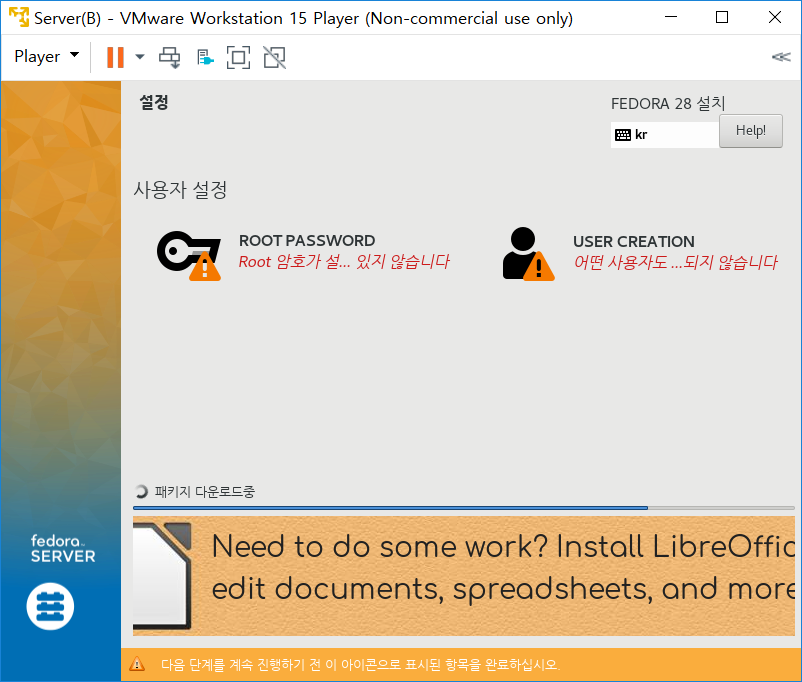Viewport: 802px width, 682px height.
Task: Click the keyboard icon next to kr
Action: [622, 135]
